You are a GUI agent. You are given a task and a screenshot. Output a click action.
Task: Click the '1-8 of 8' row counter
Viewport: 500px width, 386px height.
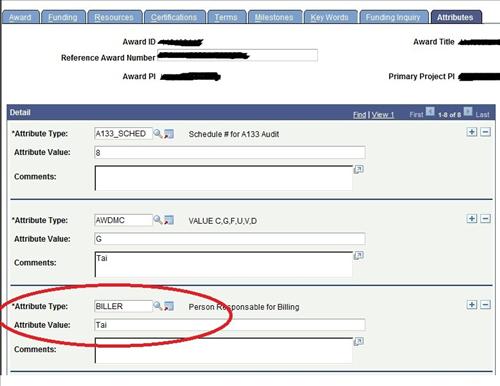pos(449,115)
